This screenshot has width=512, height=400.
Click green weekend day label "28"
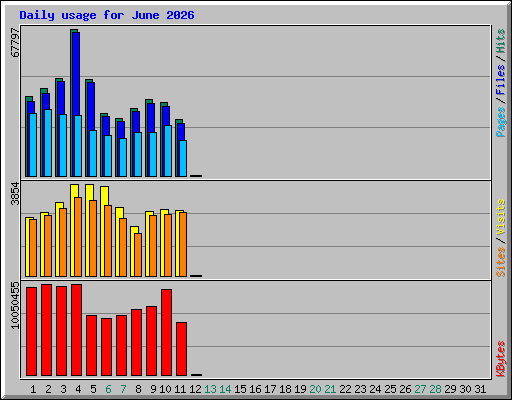(x=435, y=389)
